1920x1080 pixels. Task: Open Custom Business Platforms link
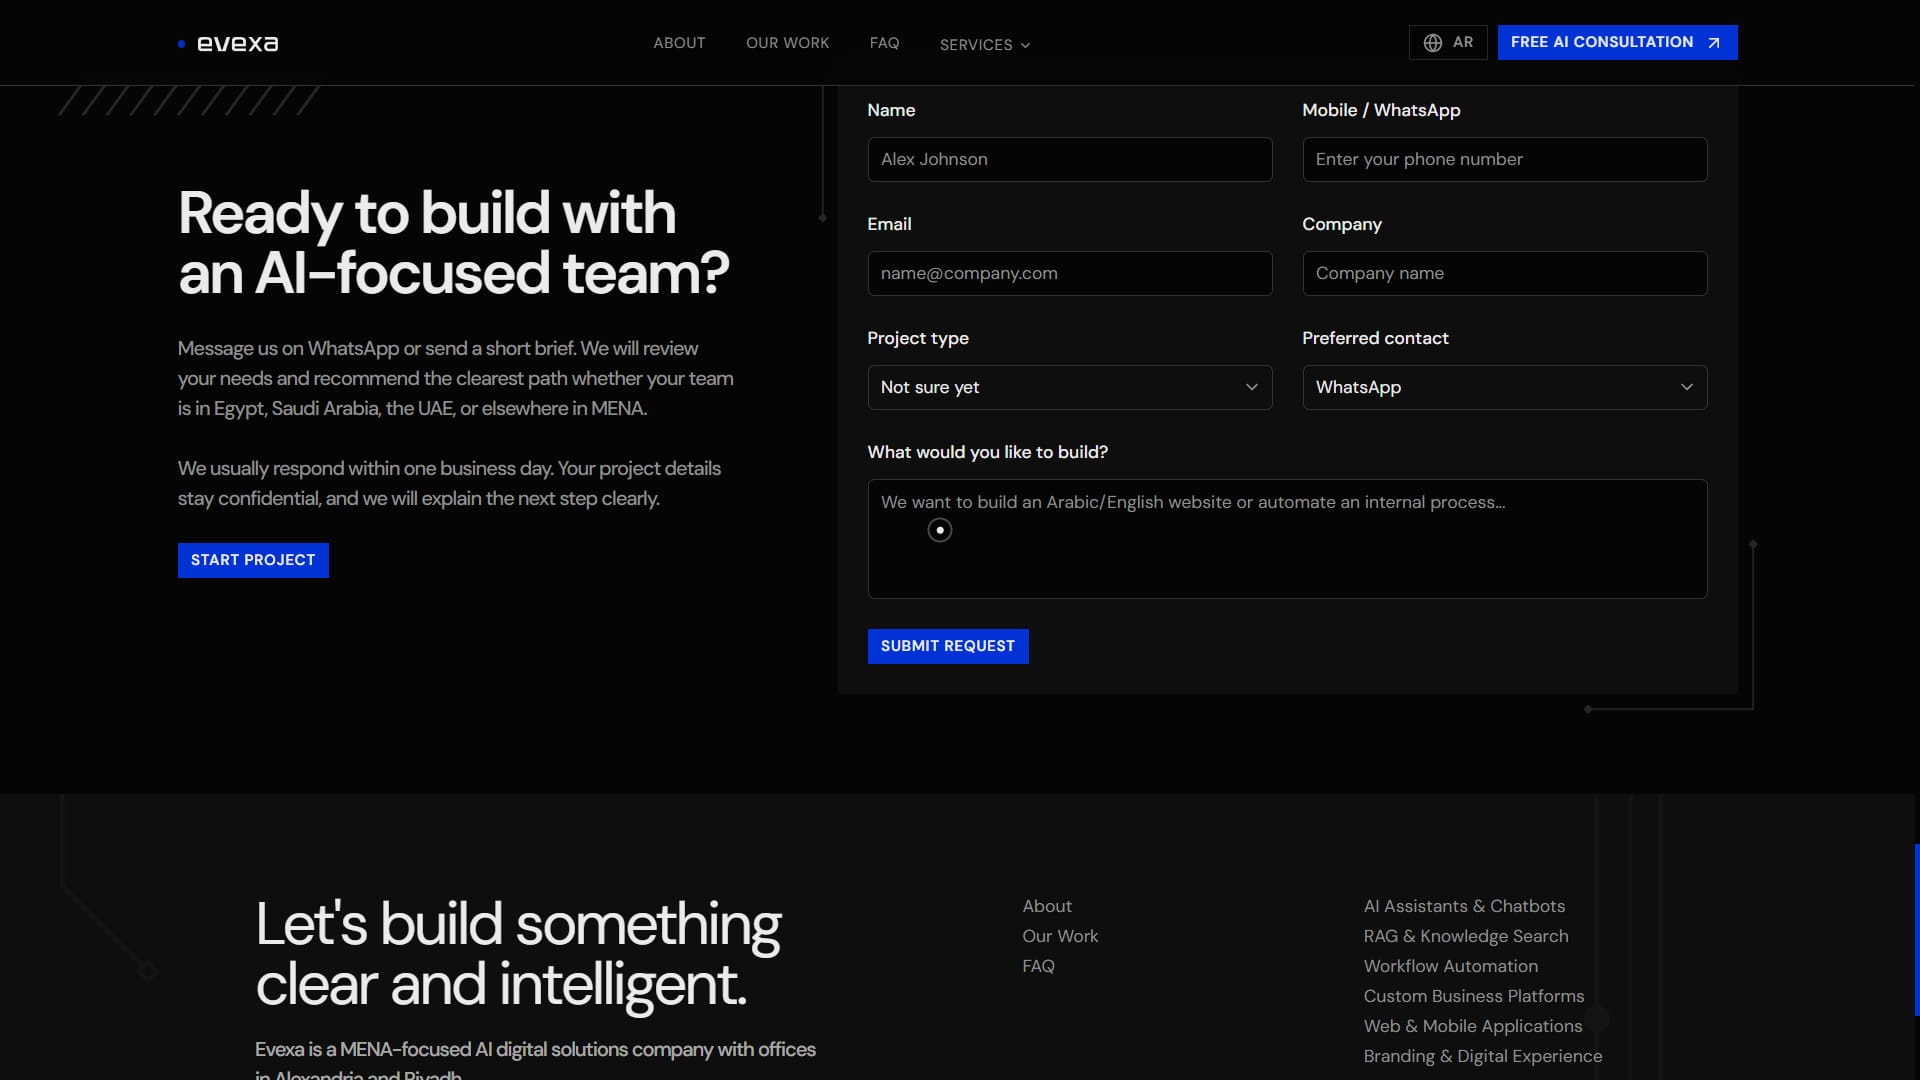[x=1473, y=996]
